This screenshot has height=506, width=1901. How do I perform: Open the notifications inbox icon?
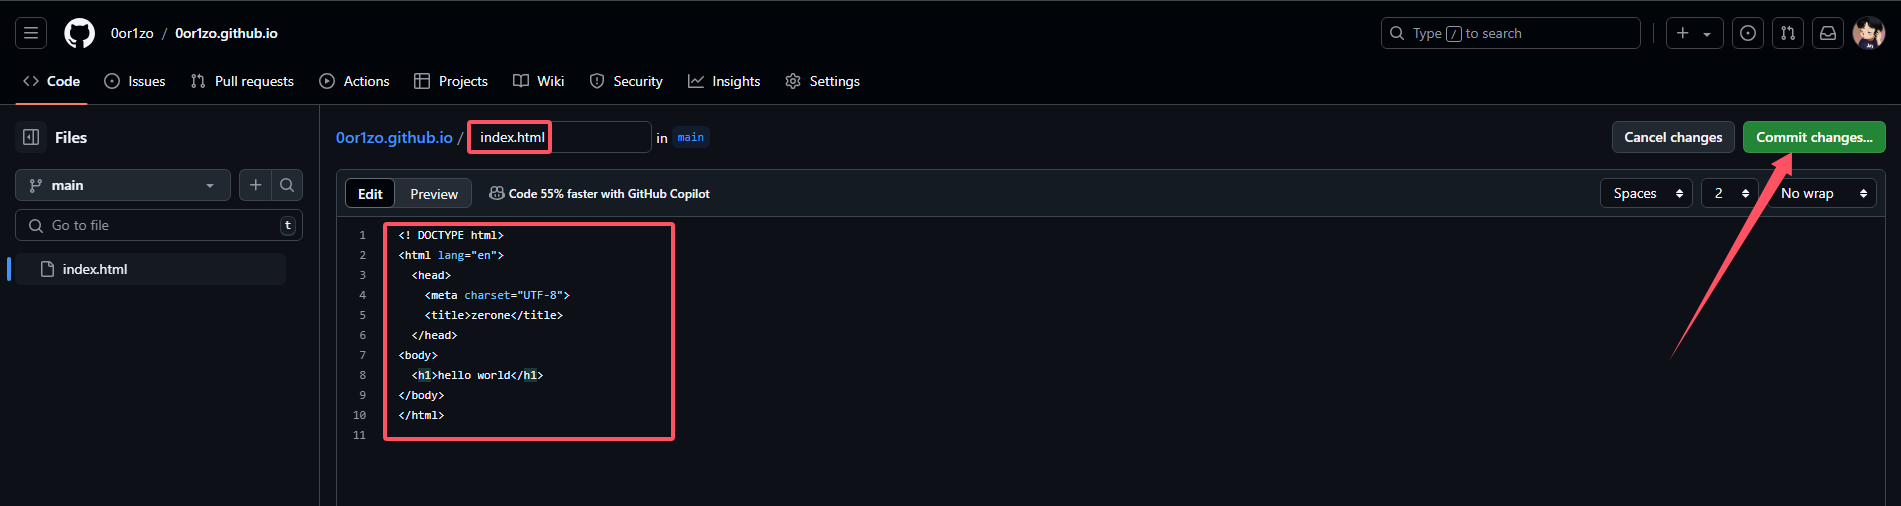pos(1827,33)
